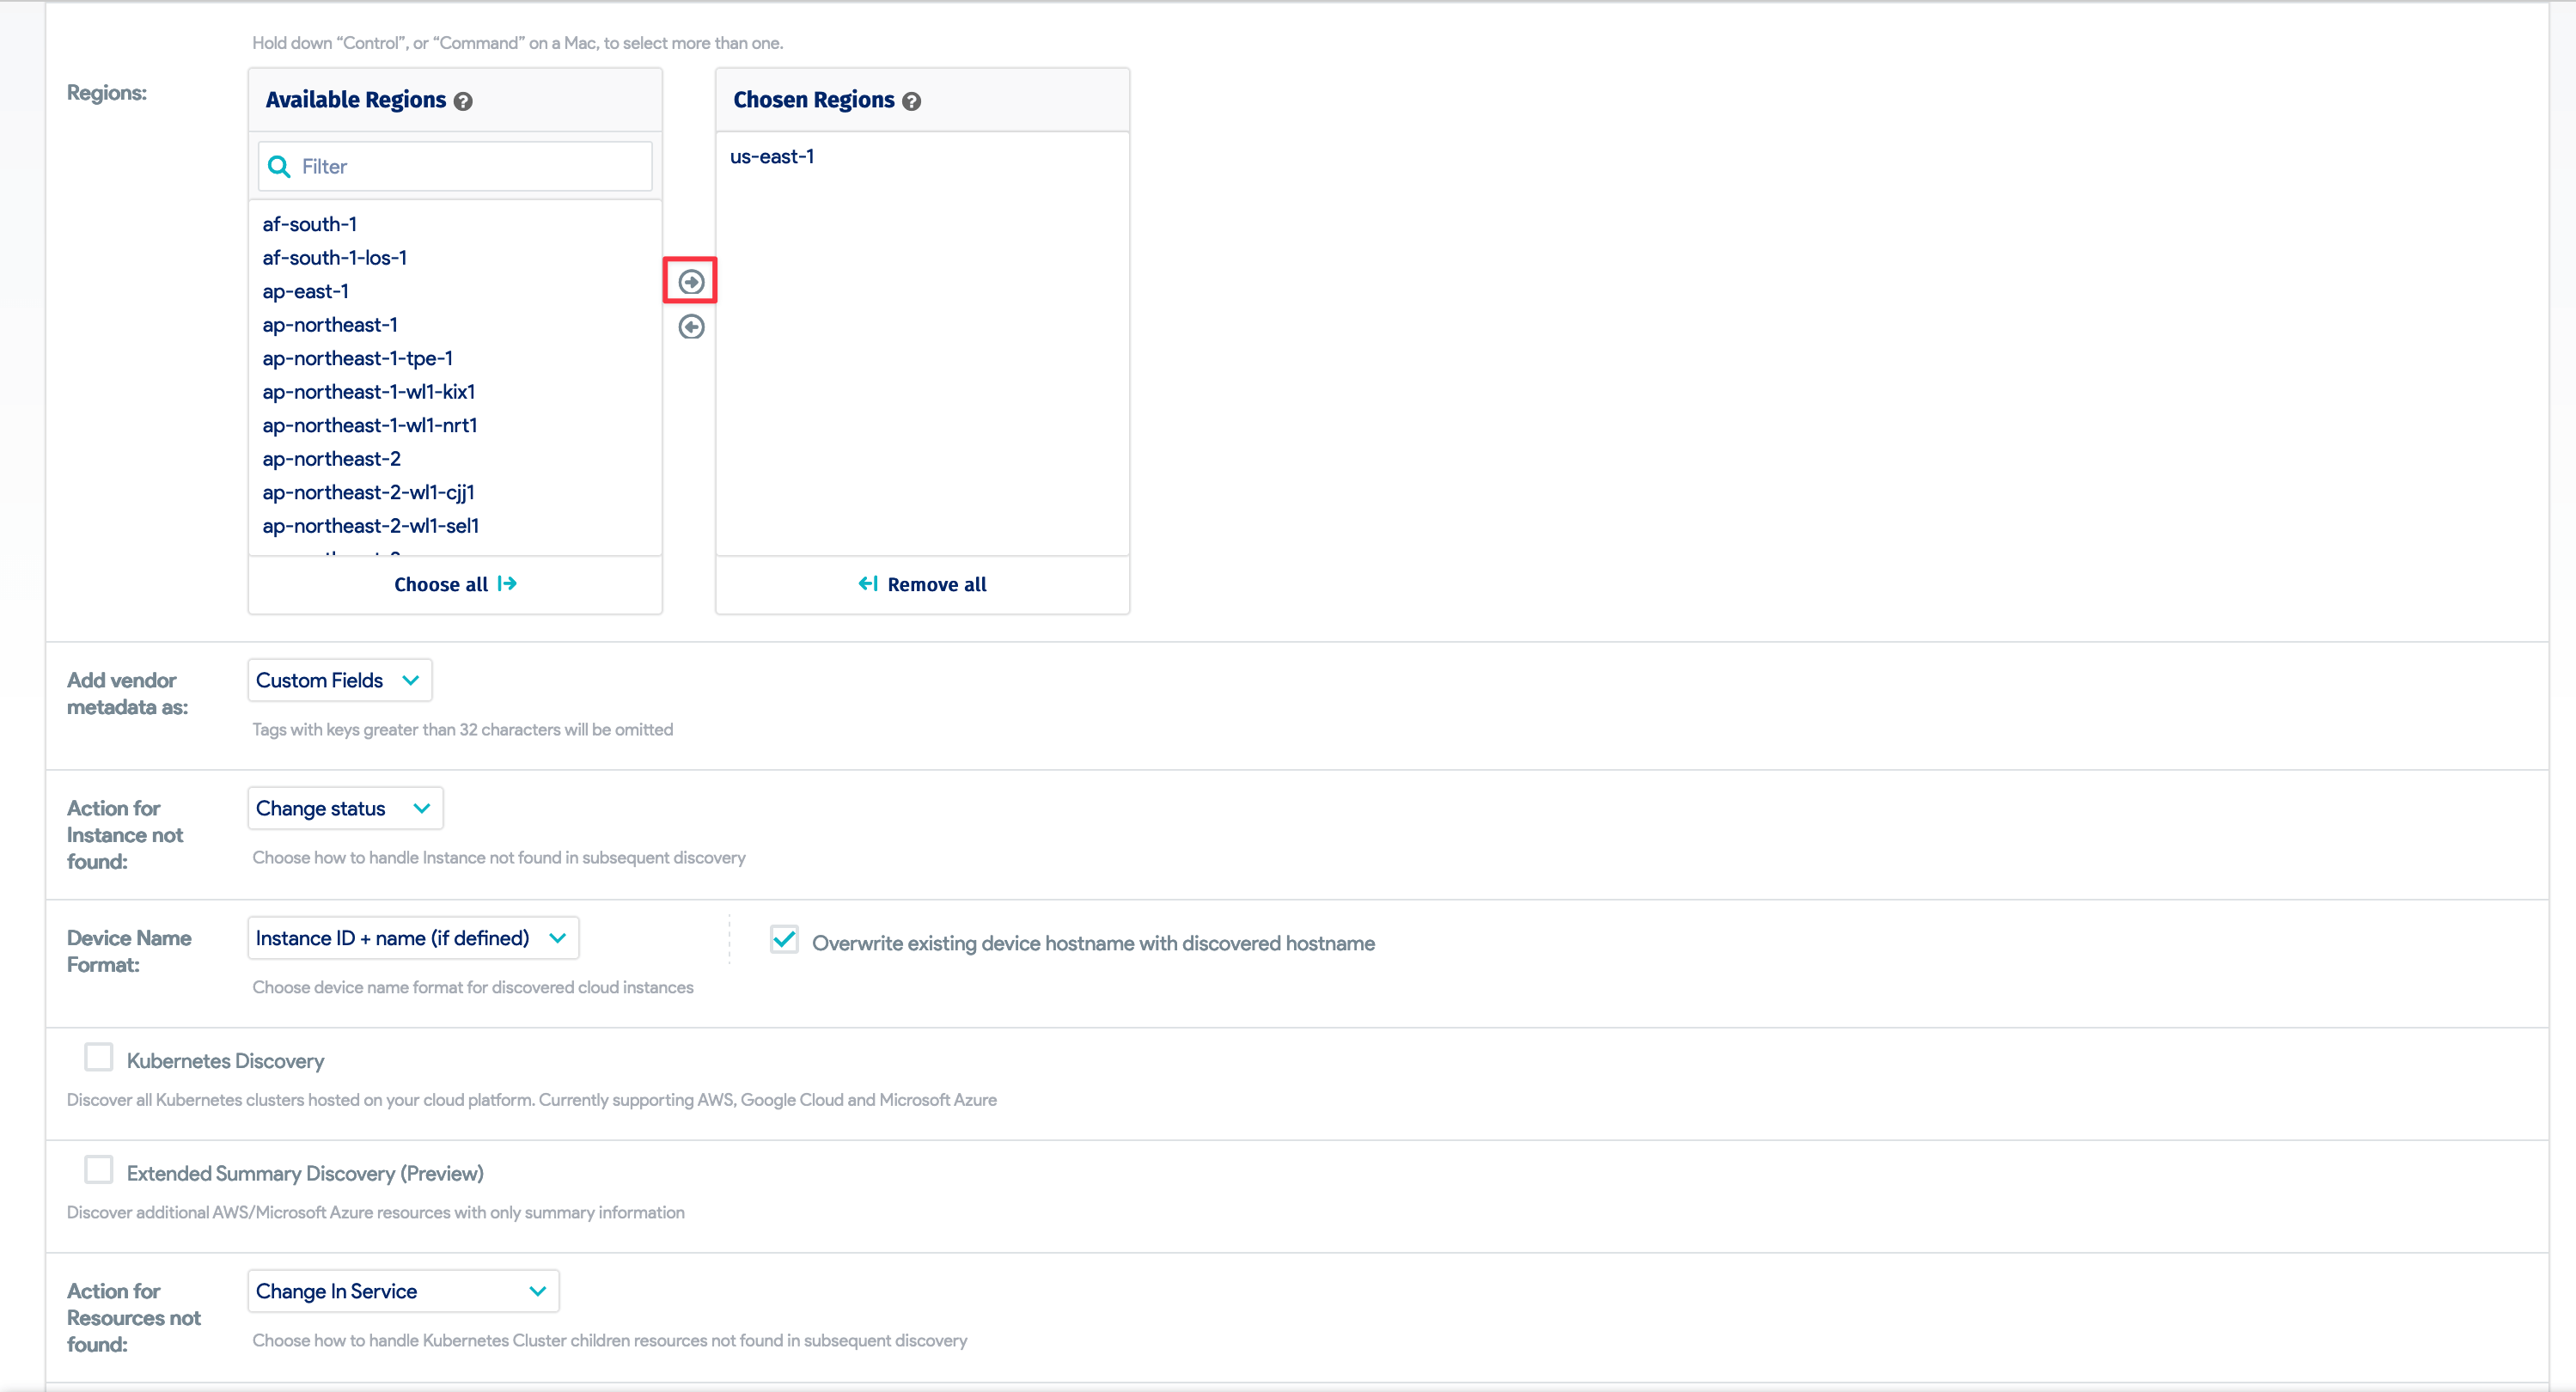
Task: Expand the Change In Service dropdown
Action: pos(402,1291)
